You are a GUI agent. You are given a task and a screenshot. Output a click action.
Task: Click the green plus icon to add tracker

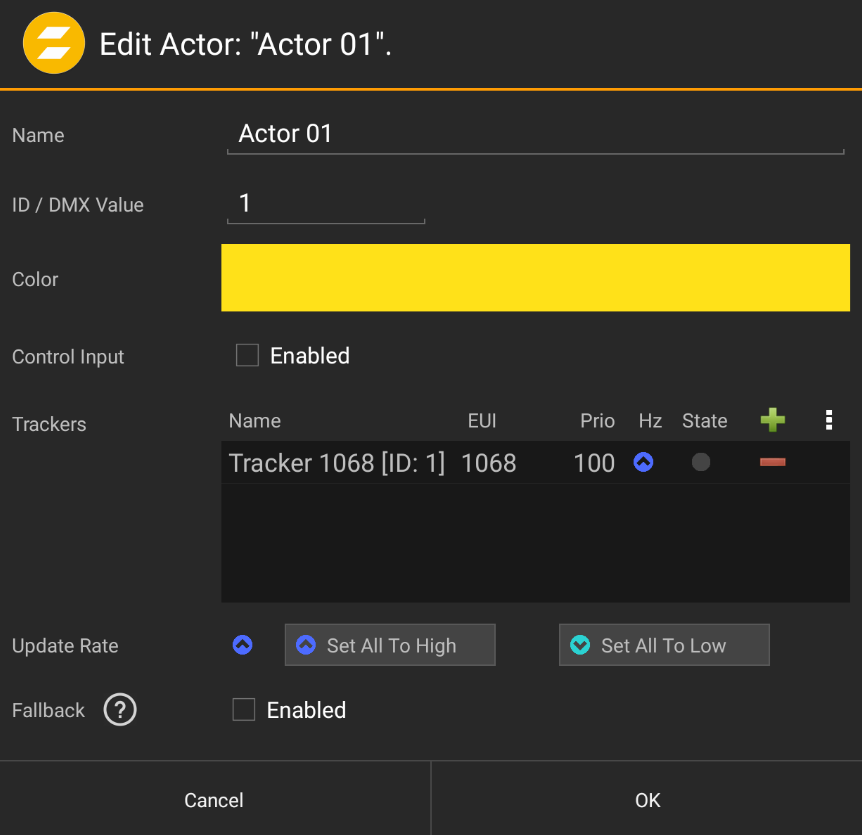[772, 420]
